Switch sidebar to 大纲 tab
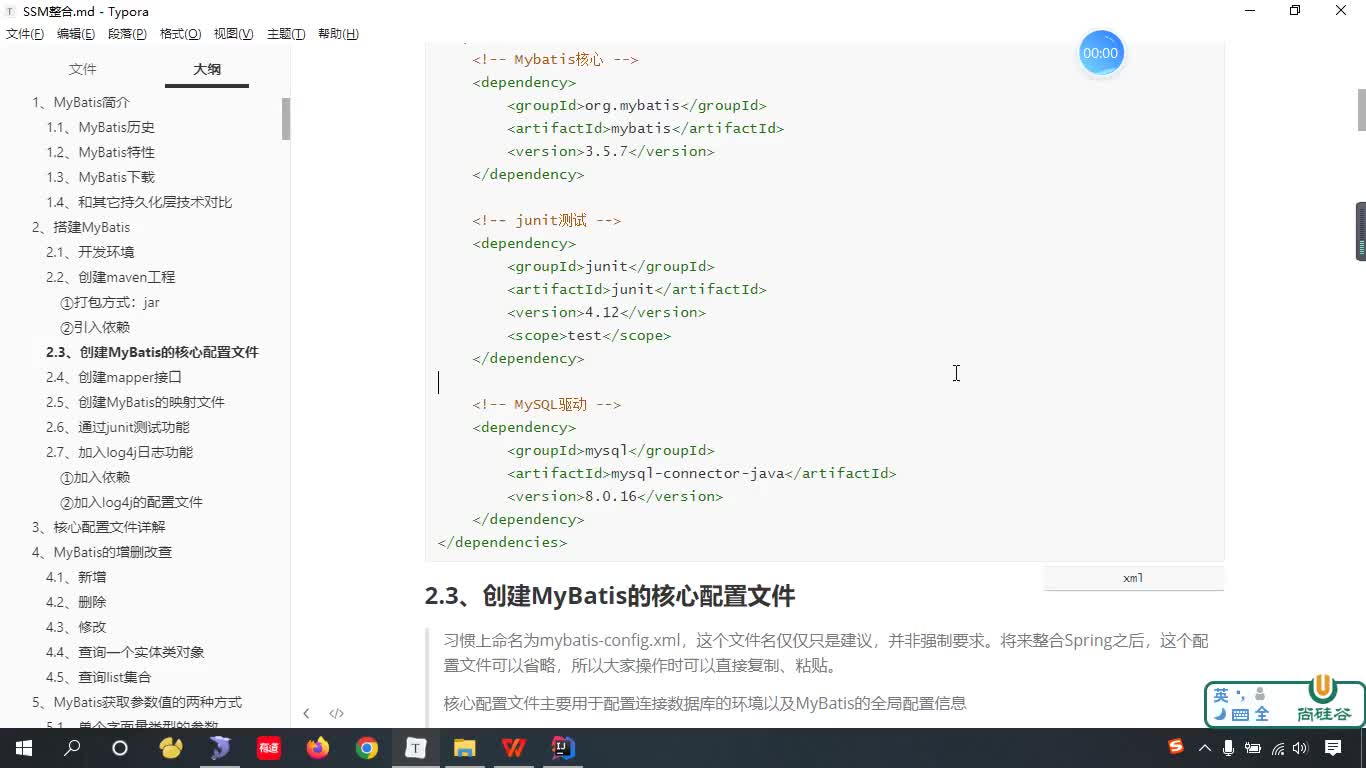 [207, 69]
